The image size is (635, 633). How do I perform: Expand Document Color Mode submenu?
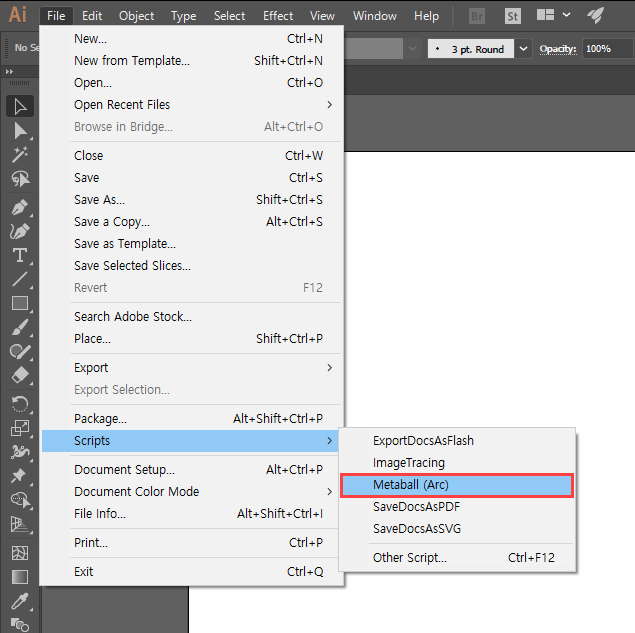pos(330,492)
